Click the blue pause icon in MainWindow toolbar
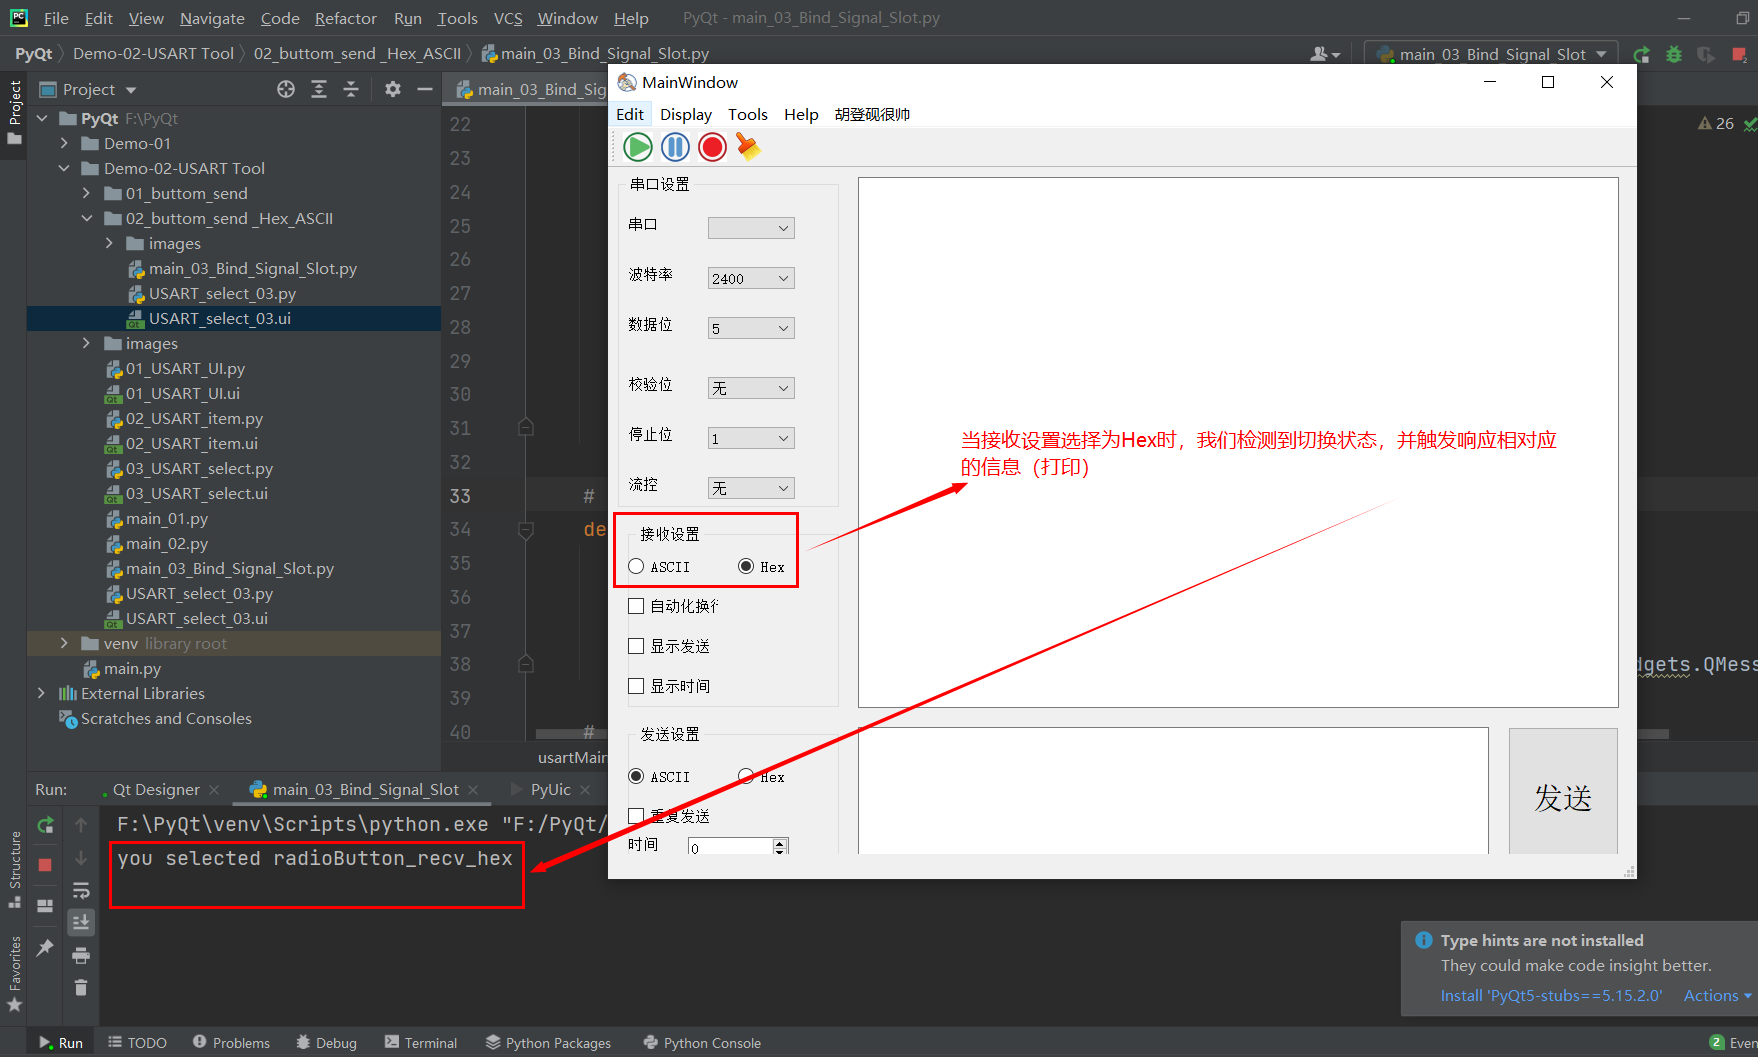Viewport: 1758px width, 1057px height. tap(675, 147)
